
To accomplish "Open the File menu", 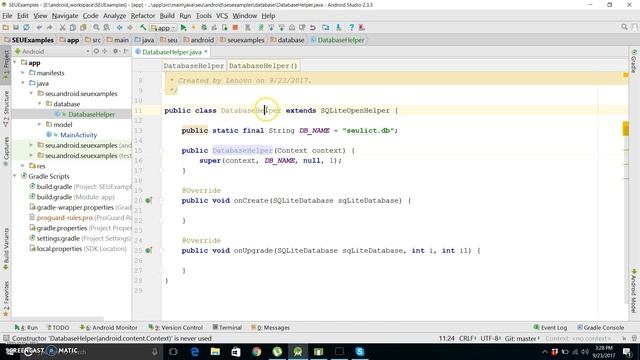I will (7, 16).
